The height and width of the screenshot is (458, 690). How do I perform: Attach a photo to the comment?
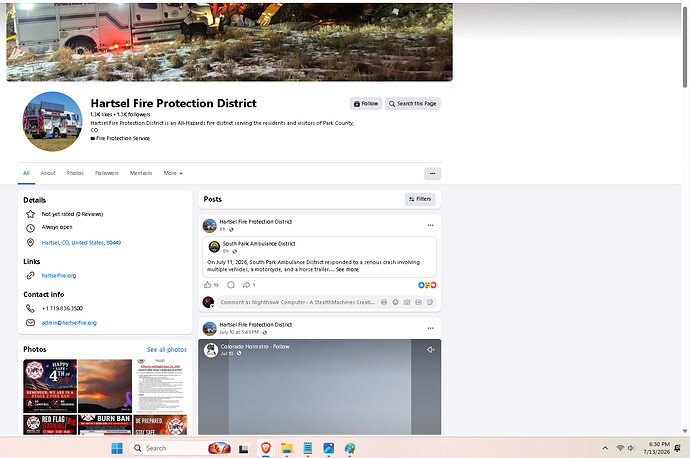pos(407,302)
